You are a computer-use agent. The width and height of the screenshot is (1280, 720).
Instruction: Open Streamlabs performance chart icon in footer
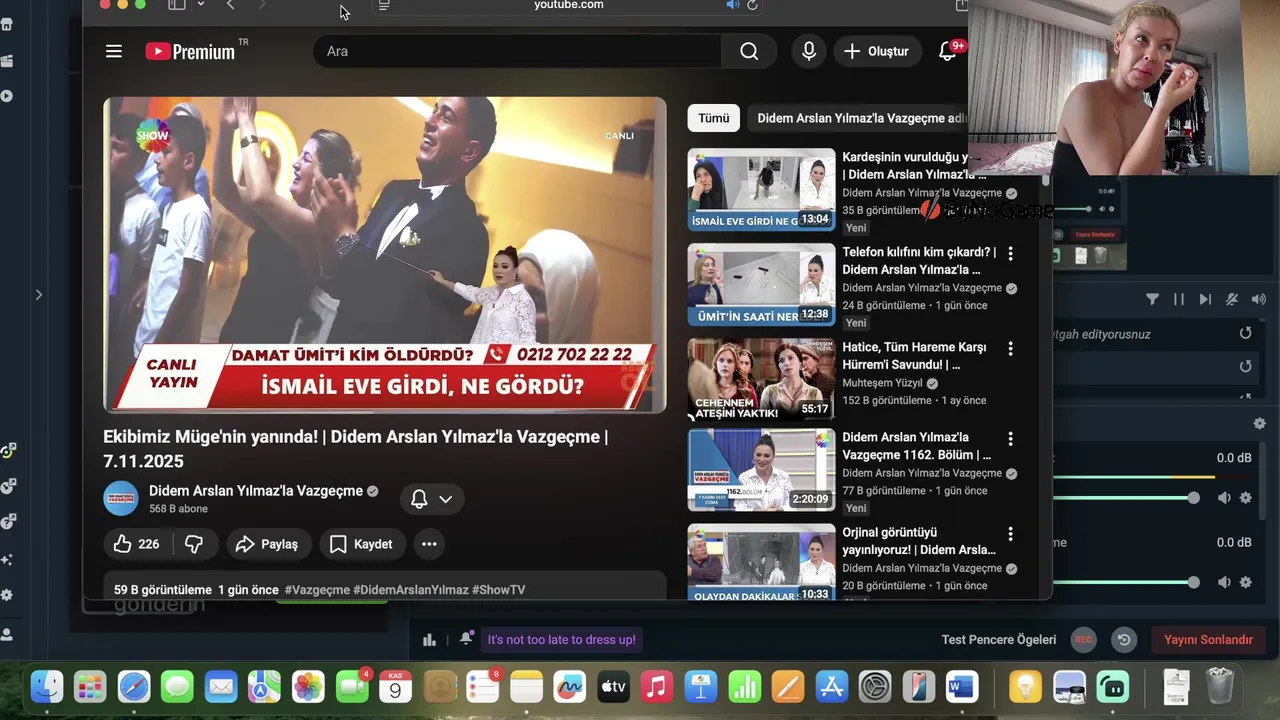[x=430, y=640]
